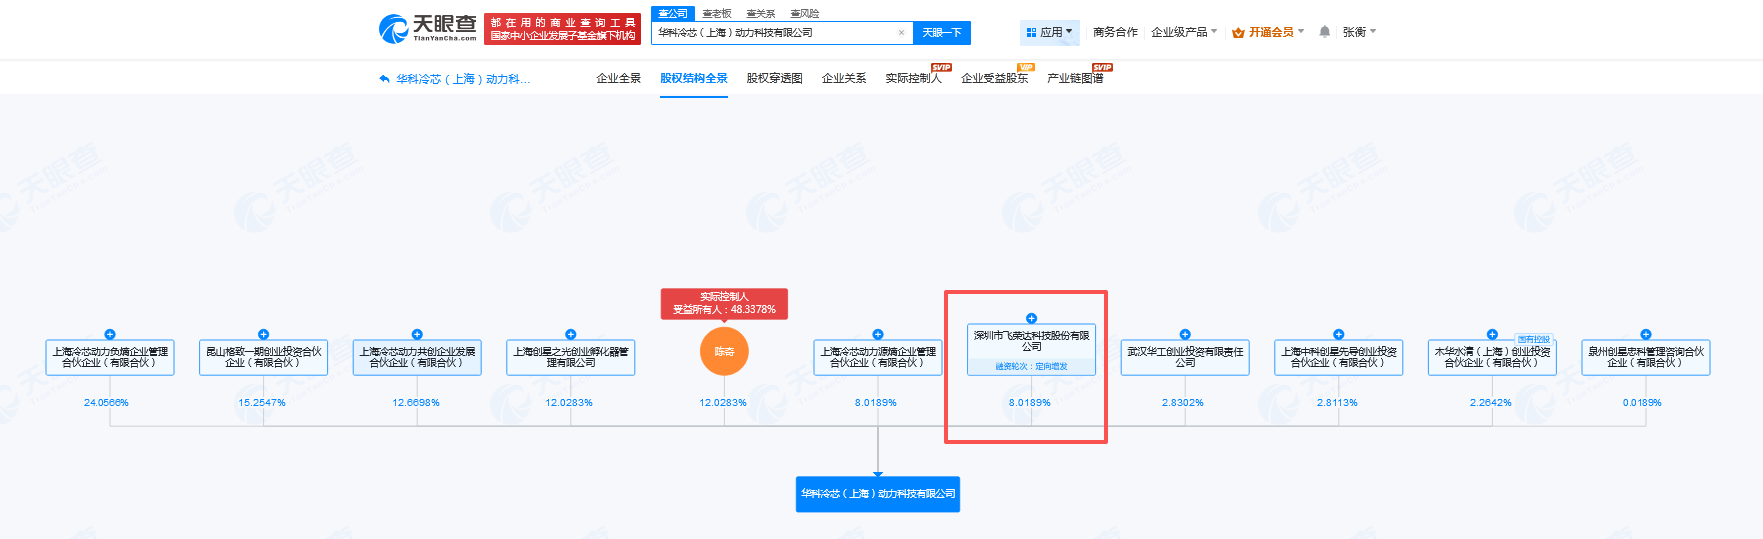
Task: Select the 木华水清(上海)创业投资 node
Action: 1492,357
